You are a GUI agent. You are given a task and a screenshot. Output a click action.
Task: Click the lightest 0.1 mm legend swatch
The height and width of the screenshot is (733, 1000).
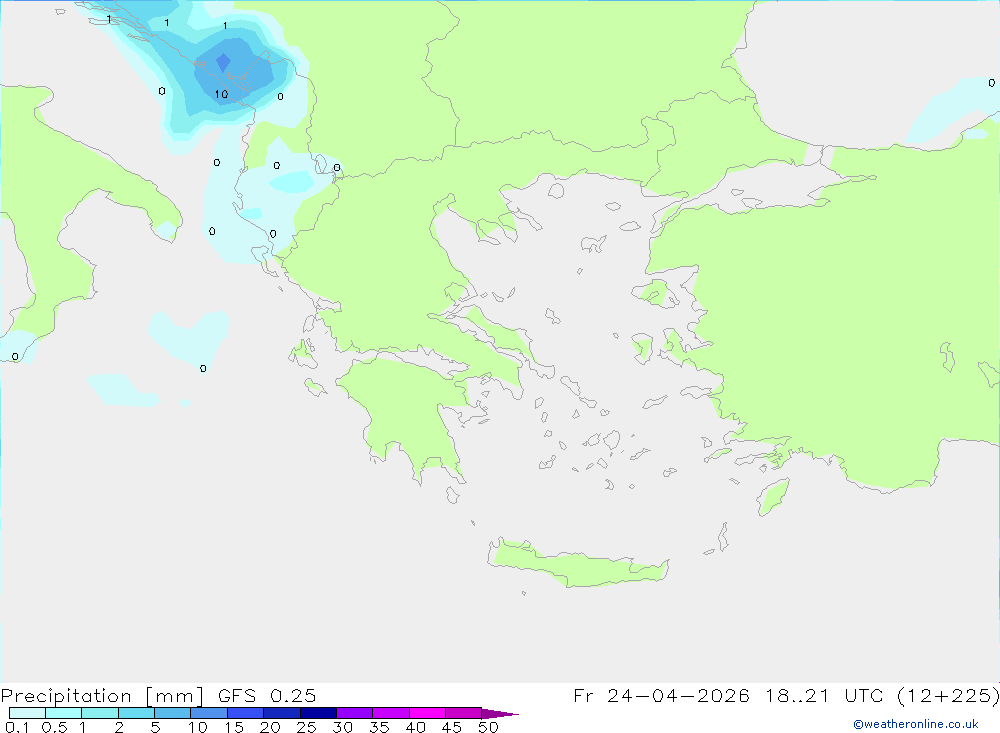pos(27,713)
